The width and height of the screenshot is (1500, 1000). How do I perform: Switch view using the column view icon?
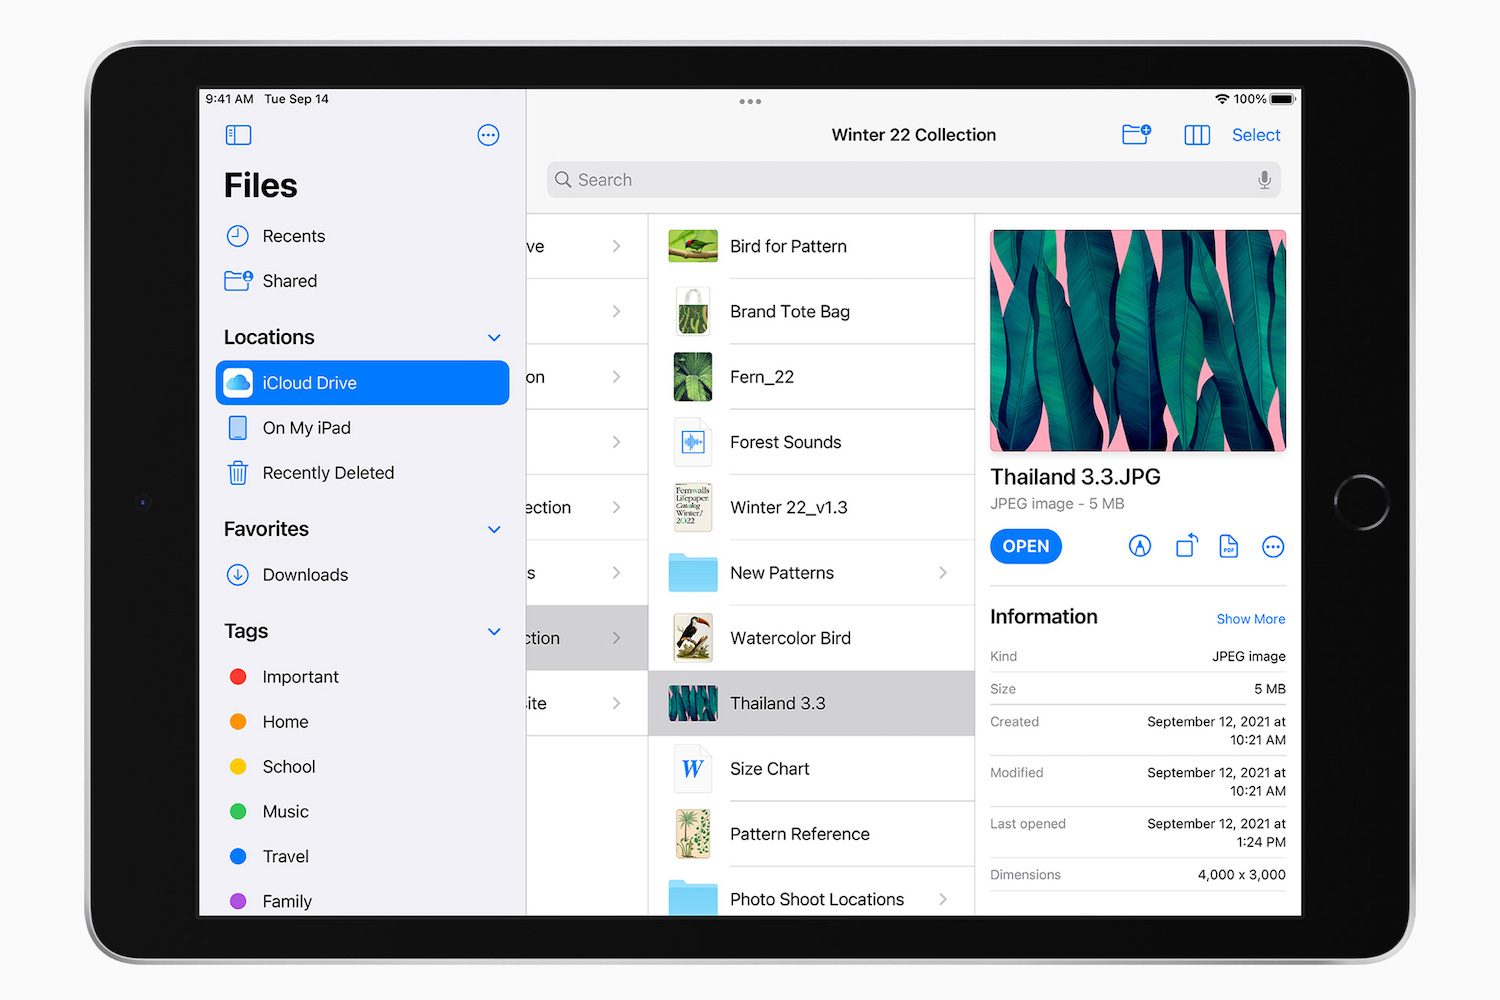coord(1197,135)
